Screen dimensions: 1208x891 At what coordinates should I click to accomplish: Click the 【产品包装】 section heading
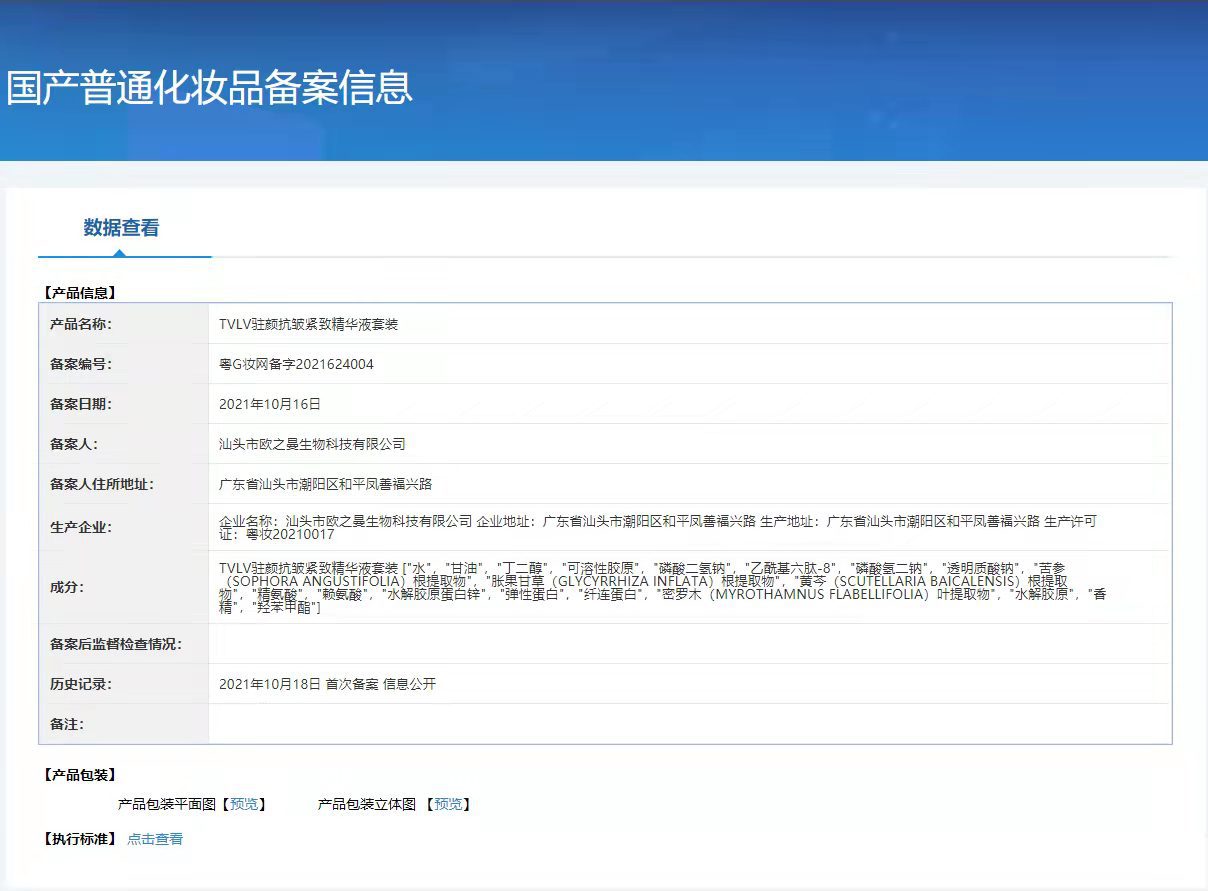[80, 775]
